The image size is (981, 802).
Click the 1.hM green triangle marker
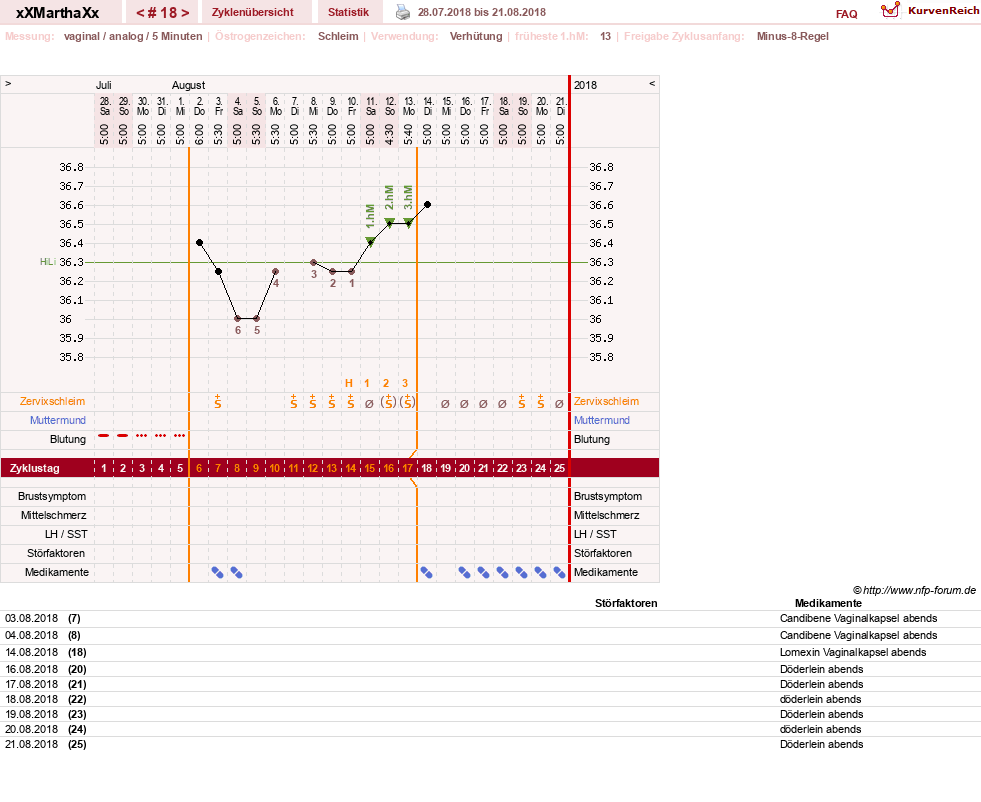click(370, 241)
